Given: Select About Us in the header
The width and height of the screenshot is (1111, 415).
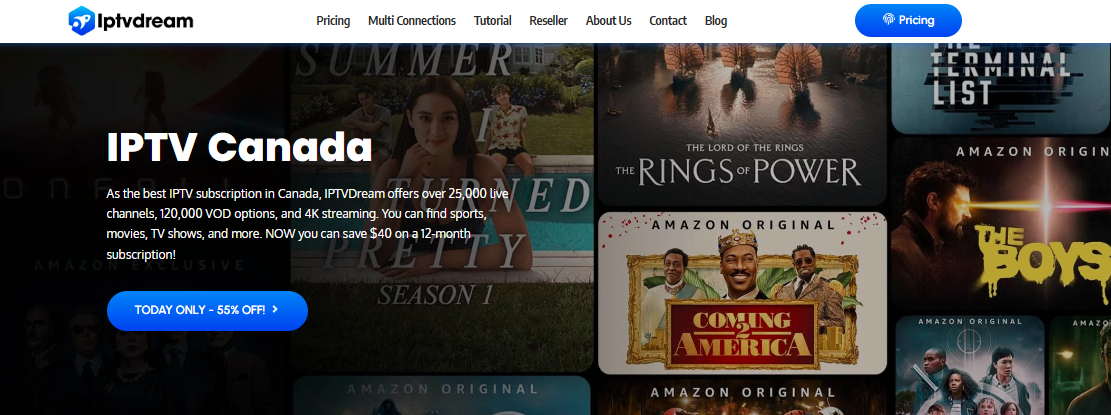Looking at the screenshot, I should click(x=609, y=21).
